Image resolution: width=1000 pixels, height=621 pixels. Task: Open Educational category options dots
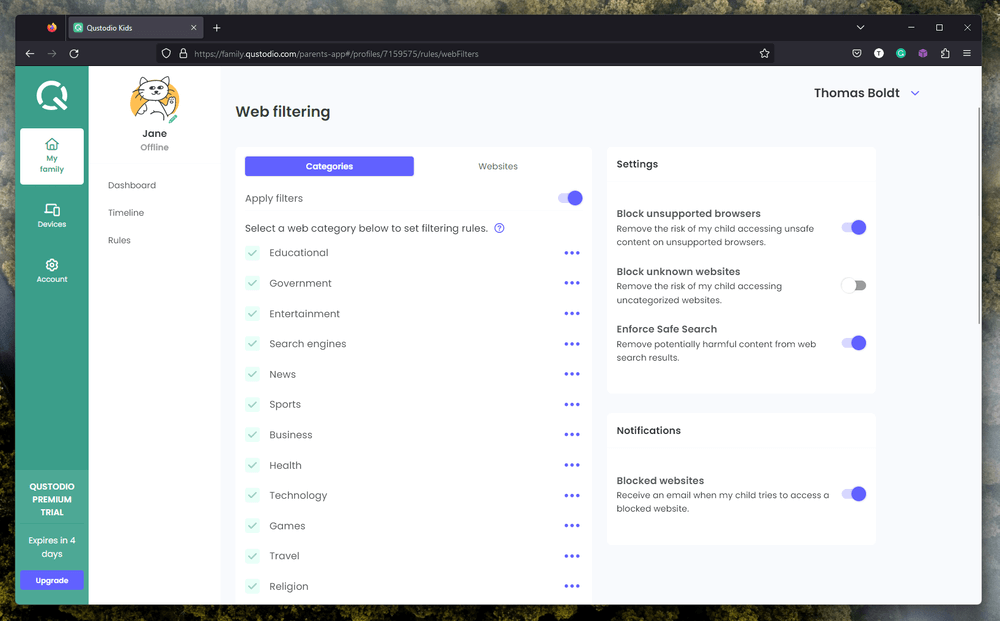(x=572, y=253)
